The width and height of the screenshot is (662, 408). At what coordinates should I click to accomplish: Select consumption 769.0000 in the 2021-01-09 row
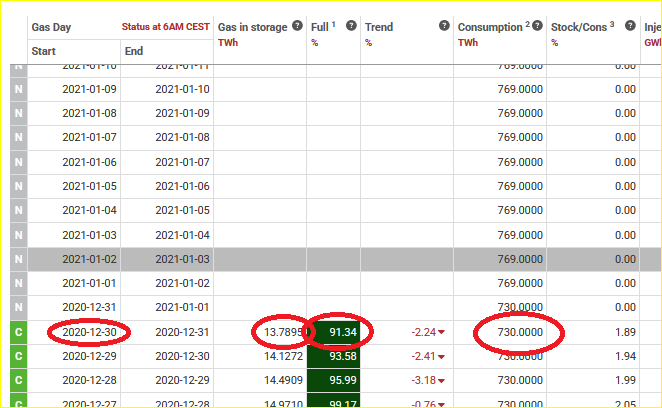(520, 90)
